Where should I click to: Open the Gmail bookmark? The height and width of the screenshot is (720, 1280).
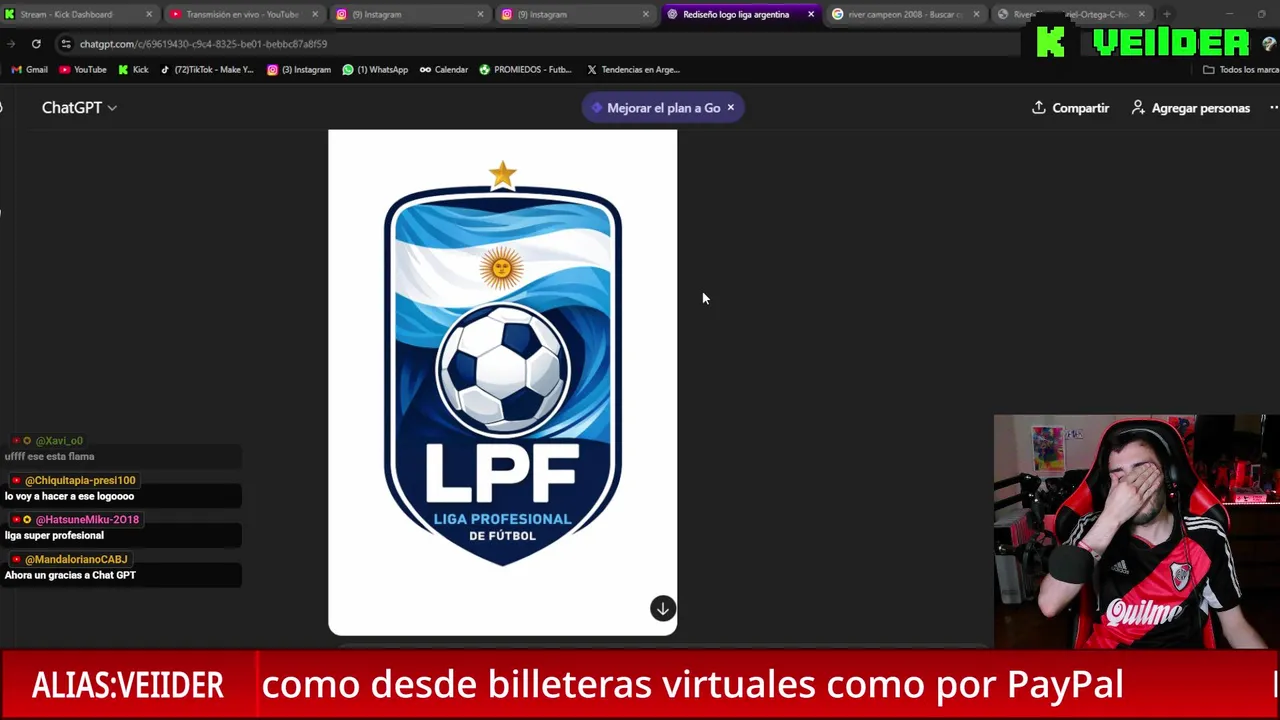point(29,70)
